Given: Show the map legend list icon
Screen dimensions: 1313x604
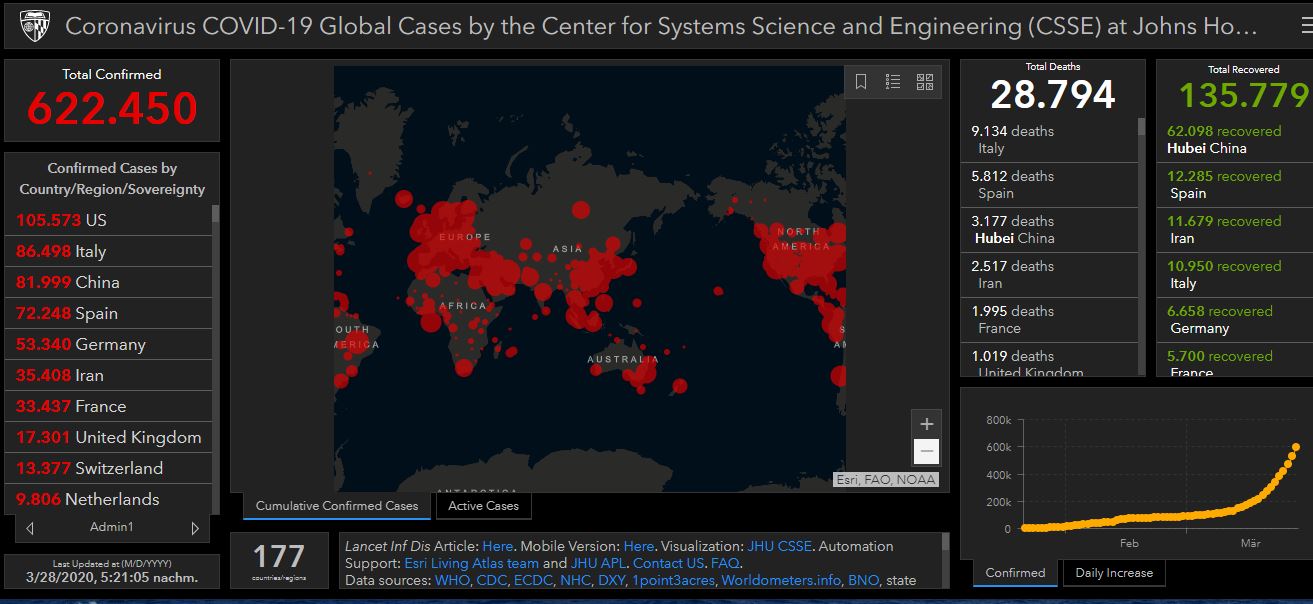Looking at the screenshot, I should click(893, 82).
